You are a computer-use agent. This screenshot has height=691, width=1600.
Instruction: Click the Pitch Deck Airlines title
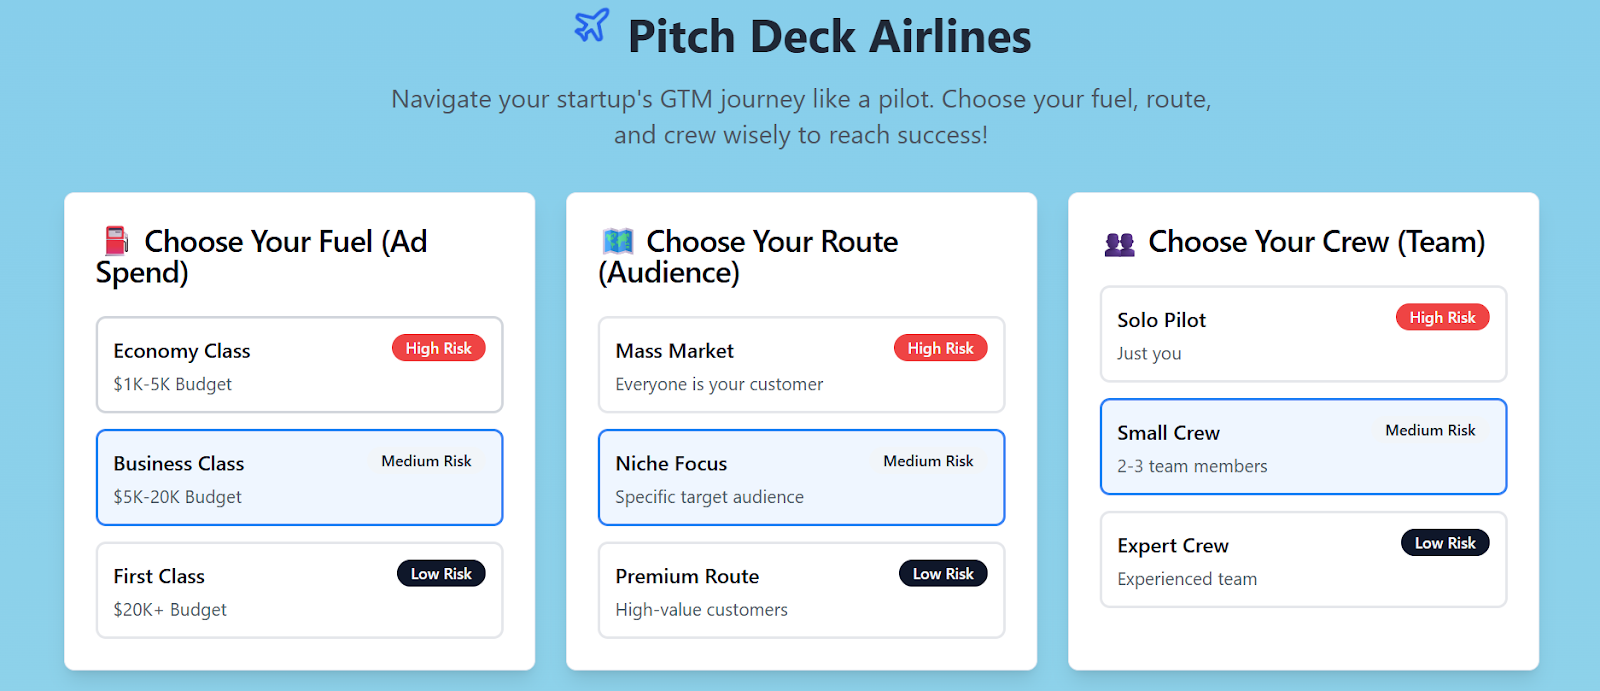pyautogui.click(x=829, y=37)
